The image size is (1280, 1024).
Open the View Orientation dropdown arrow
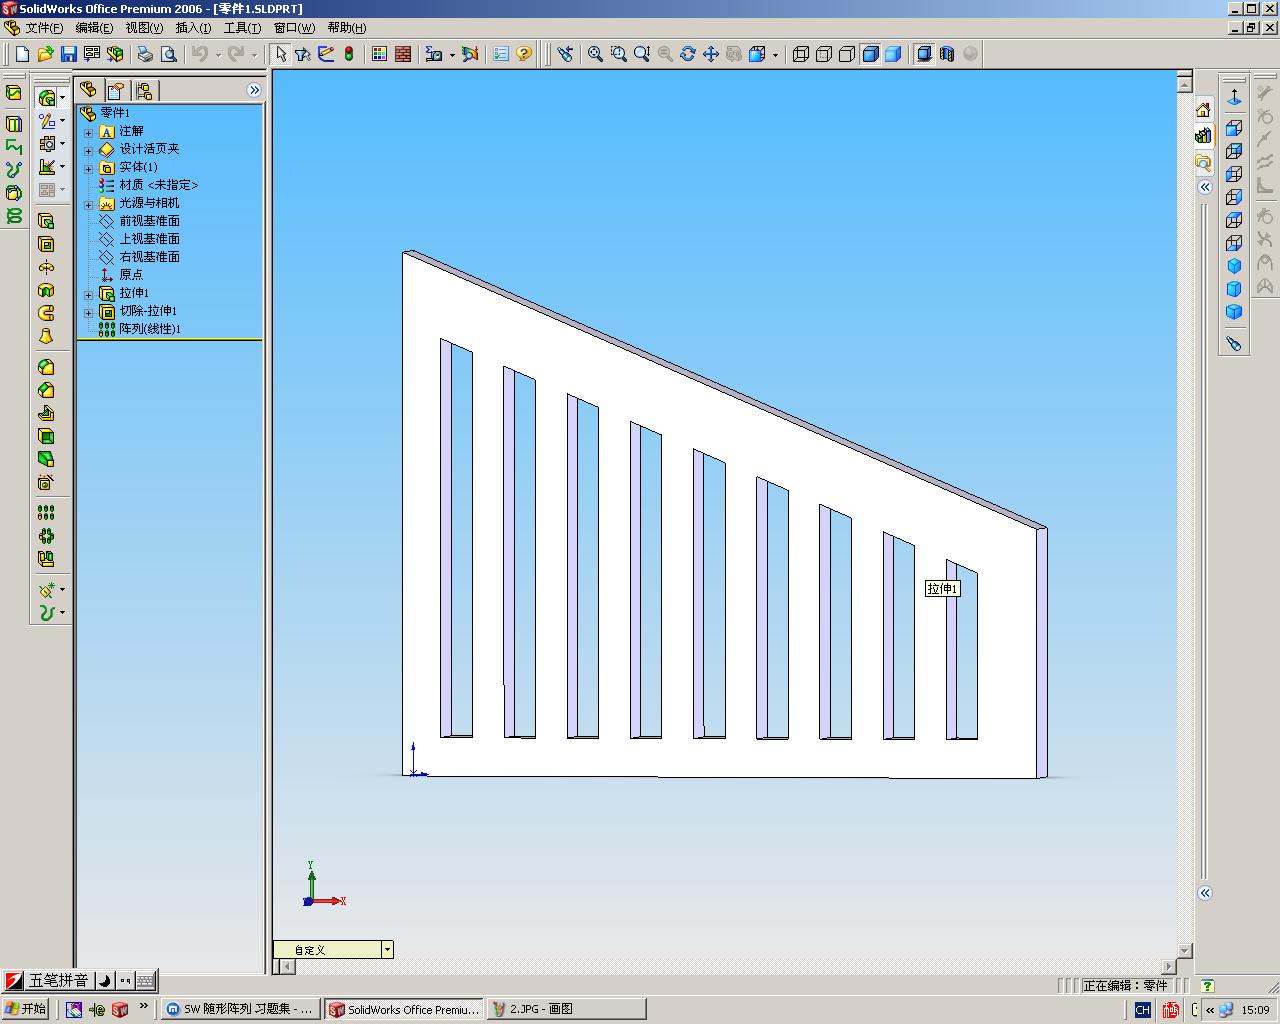(x=775, y=55)
